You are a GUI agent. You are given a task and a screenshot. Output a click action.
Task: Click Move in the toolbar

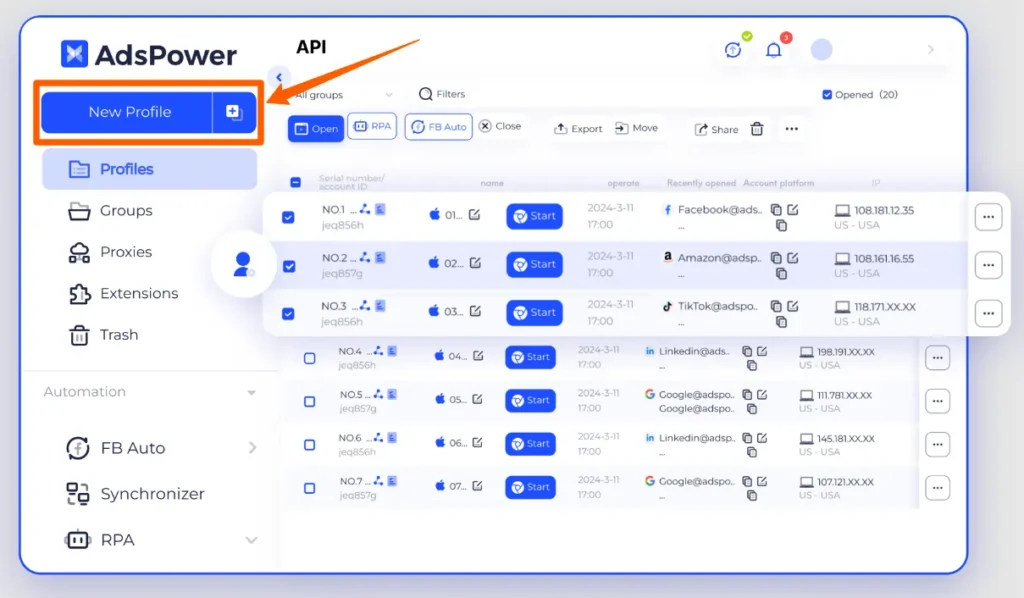click(636, 128)
